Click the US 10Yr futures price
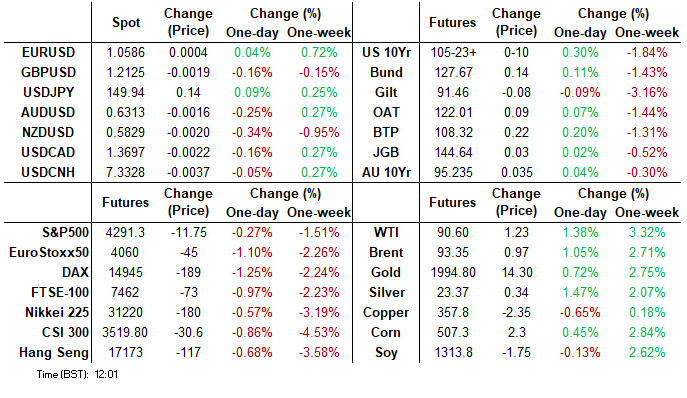 (x=453, y=52)
